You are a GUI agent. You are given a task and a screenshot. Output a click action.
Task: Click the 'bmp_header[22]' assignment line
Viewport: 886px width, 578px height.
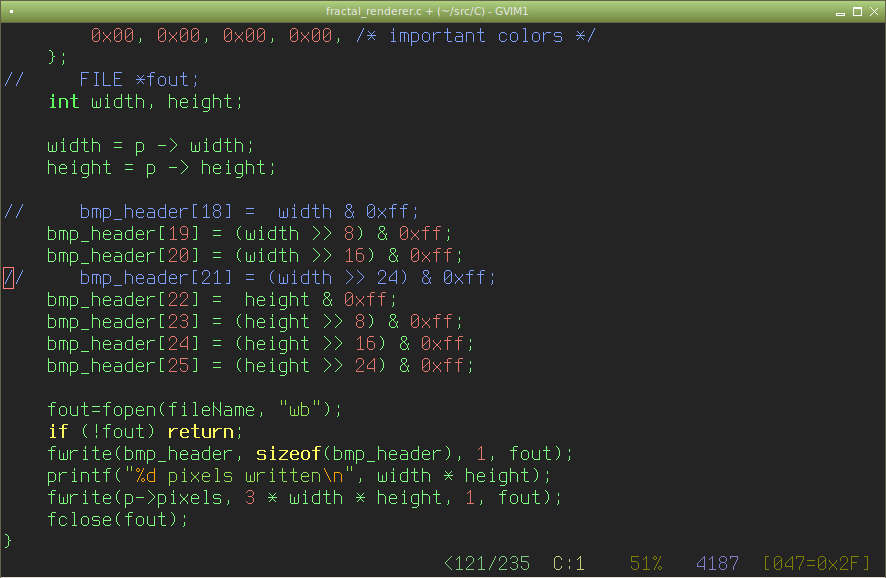tap(222, 300)
